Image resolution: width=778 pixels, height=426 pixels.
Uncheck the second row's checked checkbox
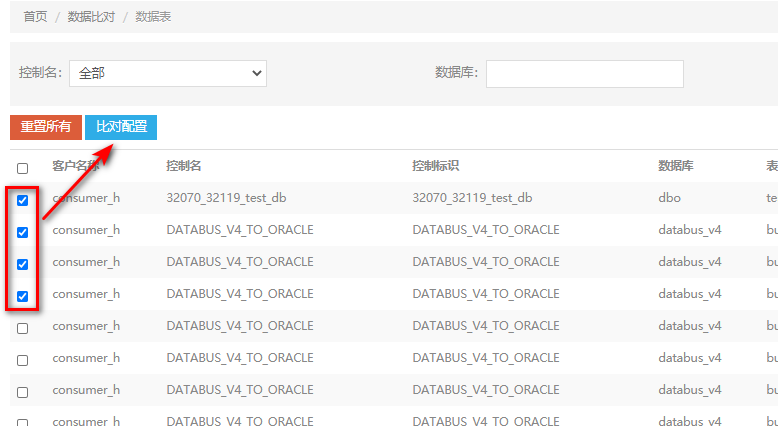coord(22,232)
